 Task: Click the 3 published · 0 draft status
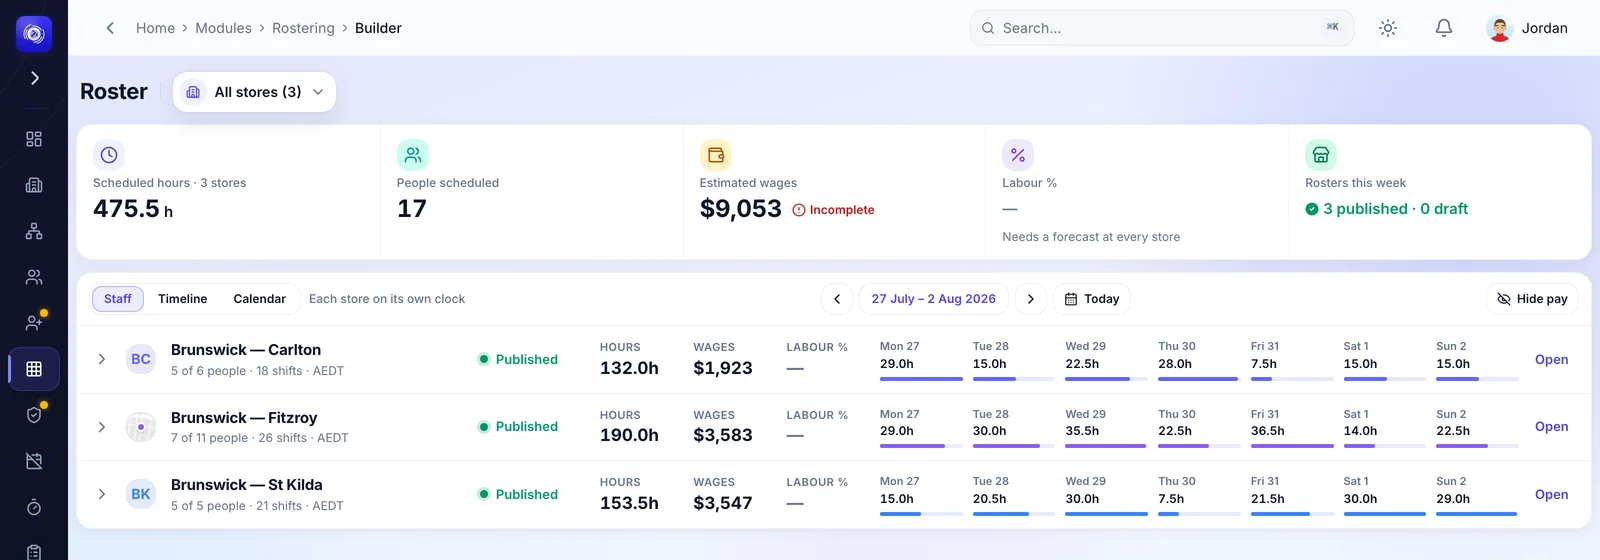click(x=1386, y=209)
